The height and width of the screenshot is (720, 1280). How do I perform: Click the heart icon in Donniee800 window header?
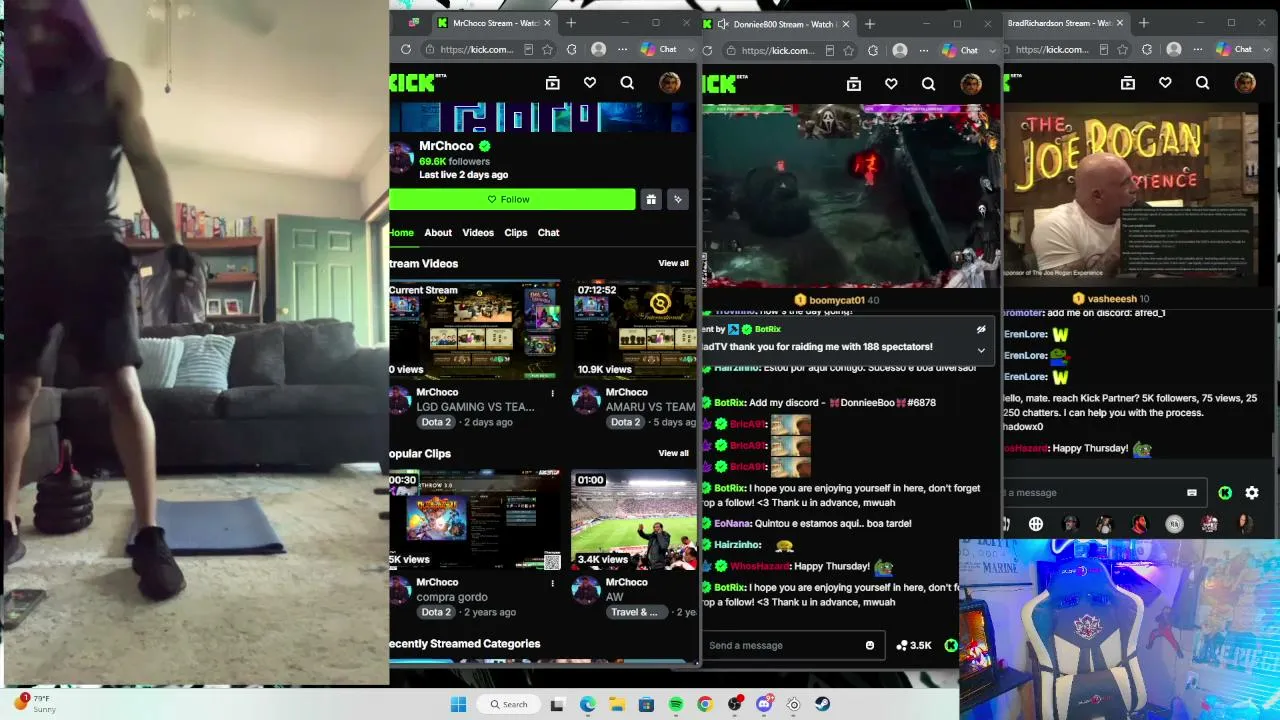coord(891,84)
